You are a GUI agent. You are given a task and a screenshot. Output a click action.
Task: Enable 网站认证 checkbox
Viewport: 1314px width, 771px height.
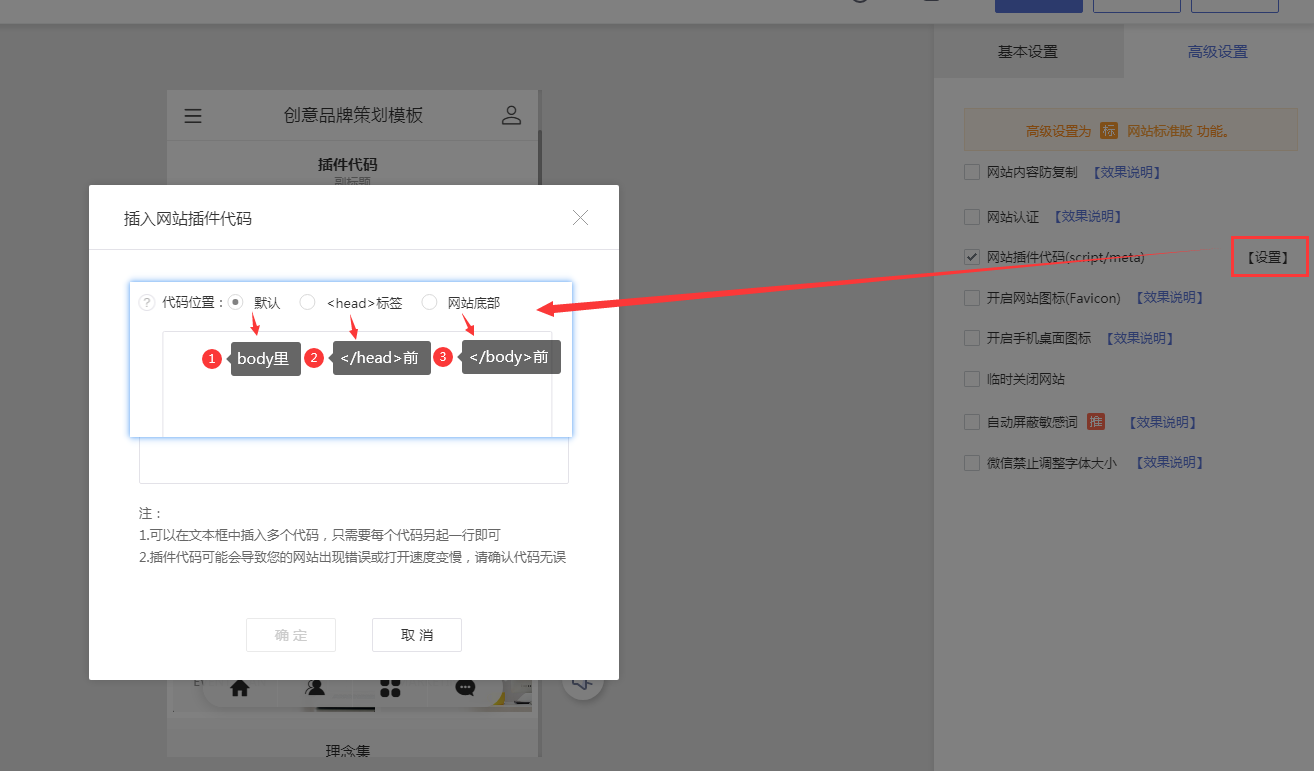(972, 216)
